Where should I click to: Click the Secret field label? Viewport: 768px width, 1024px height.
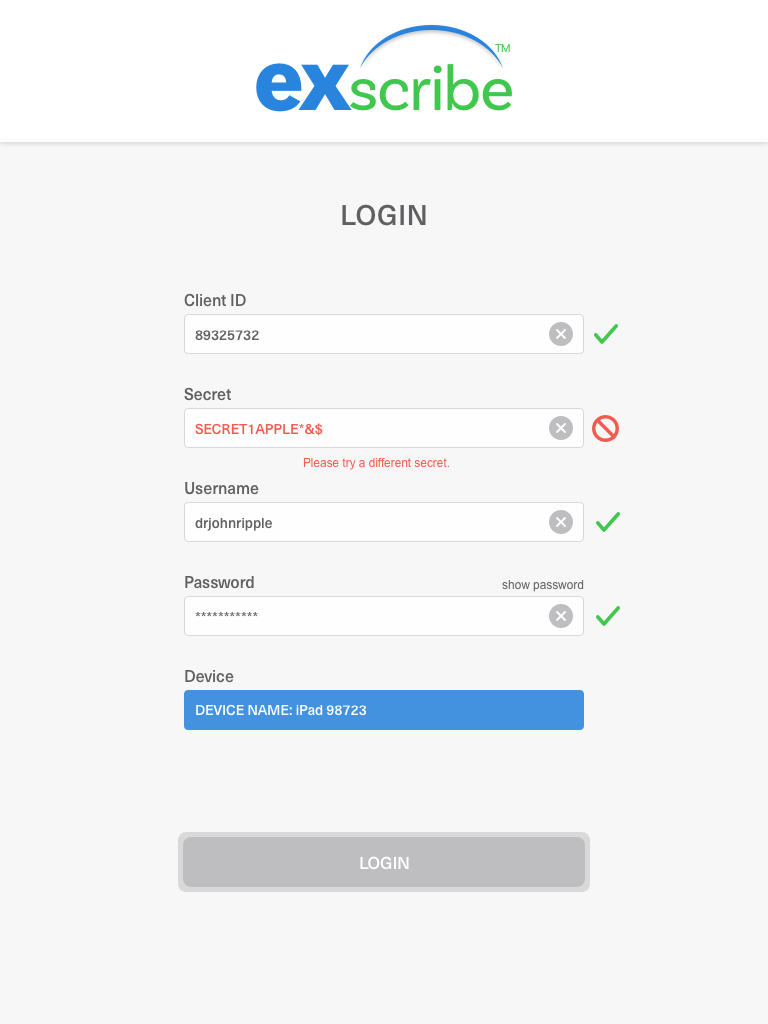pos(208,394)
